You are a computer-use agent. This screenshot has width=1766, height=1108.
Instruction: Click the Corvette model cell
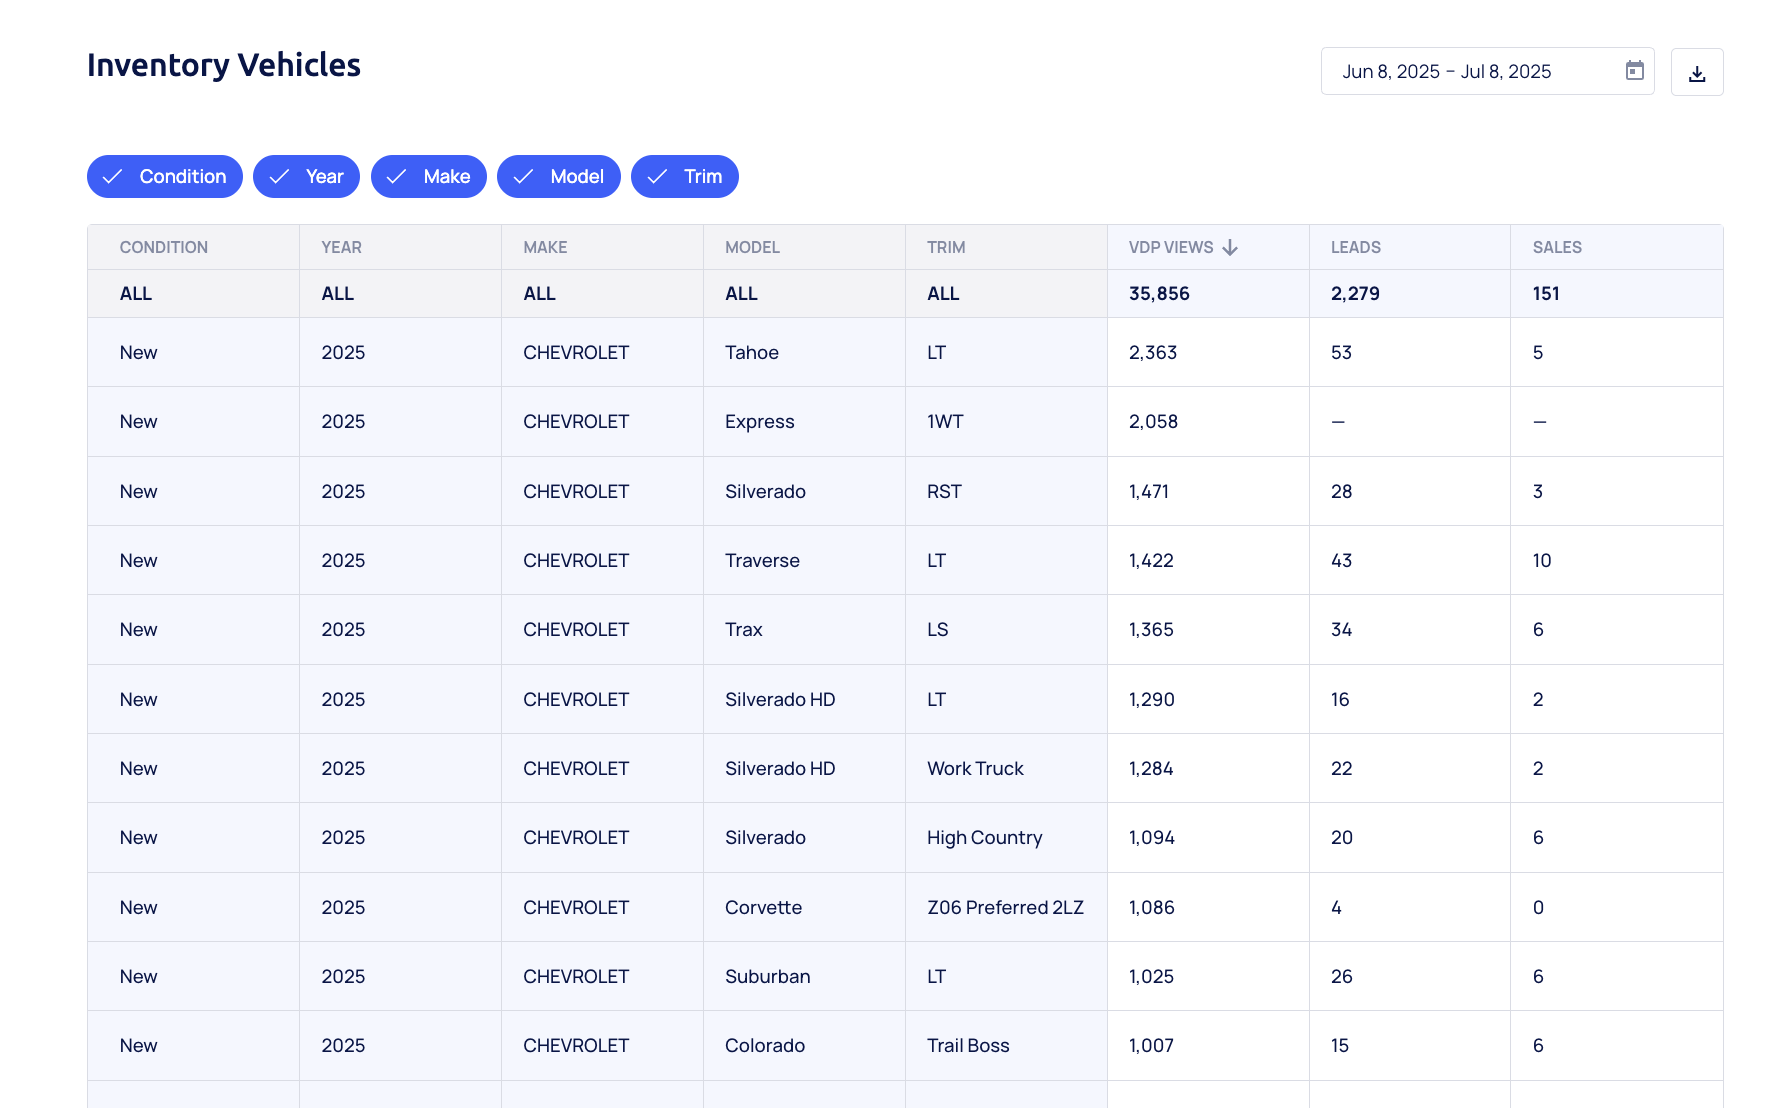click(x=763, y=907)
